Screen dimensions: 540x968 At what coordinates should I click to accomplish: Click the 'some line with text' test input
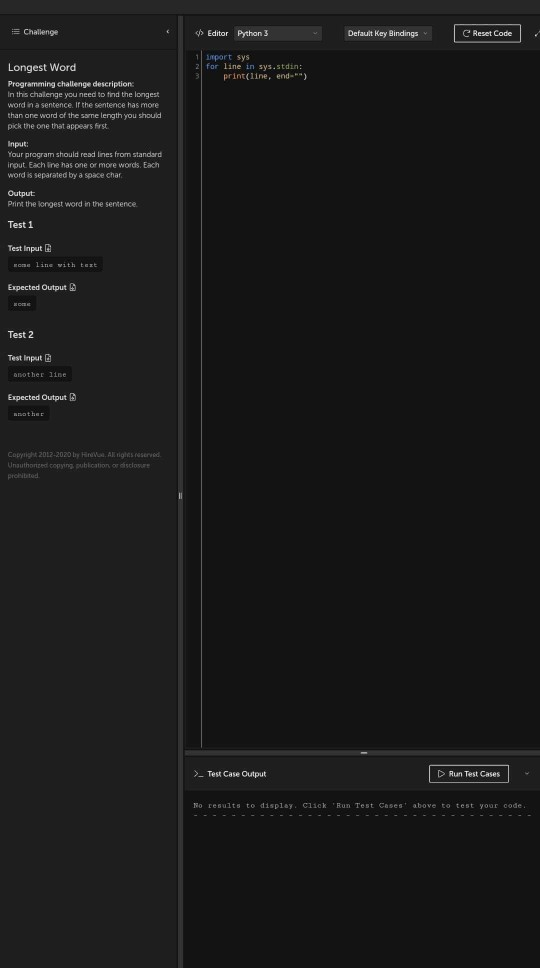[x=55, y=265]
